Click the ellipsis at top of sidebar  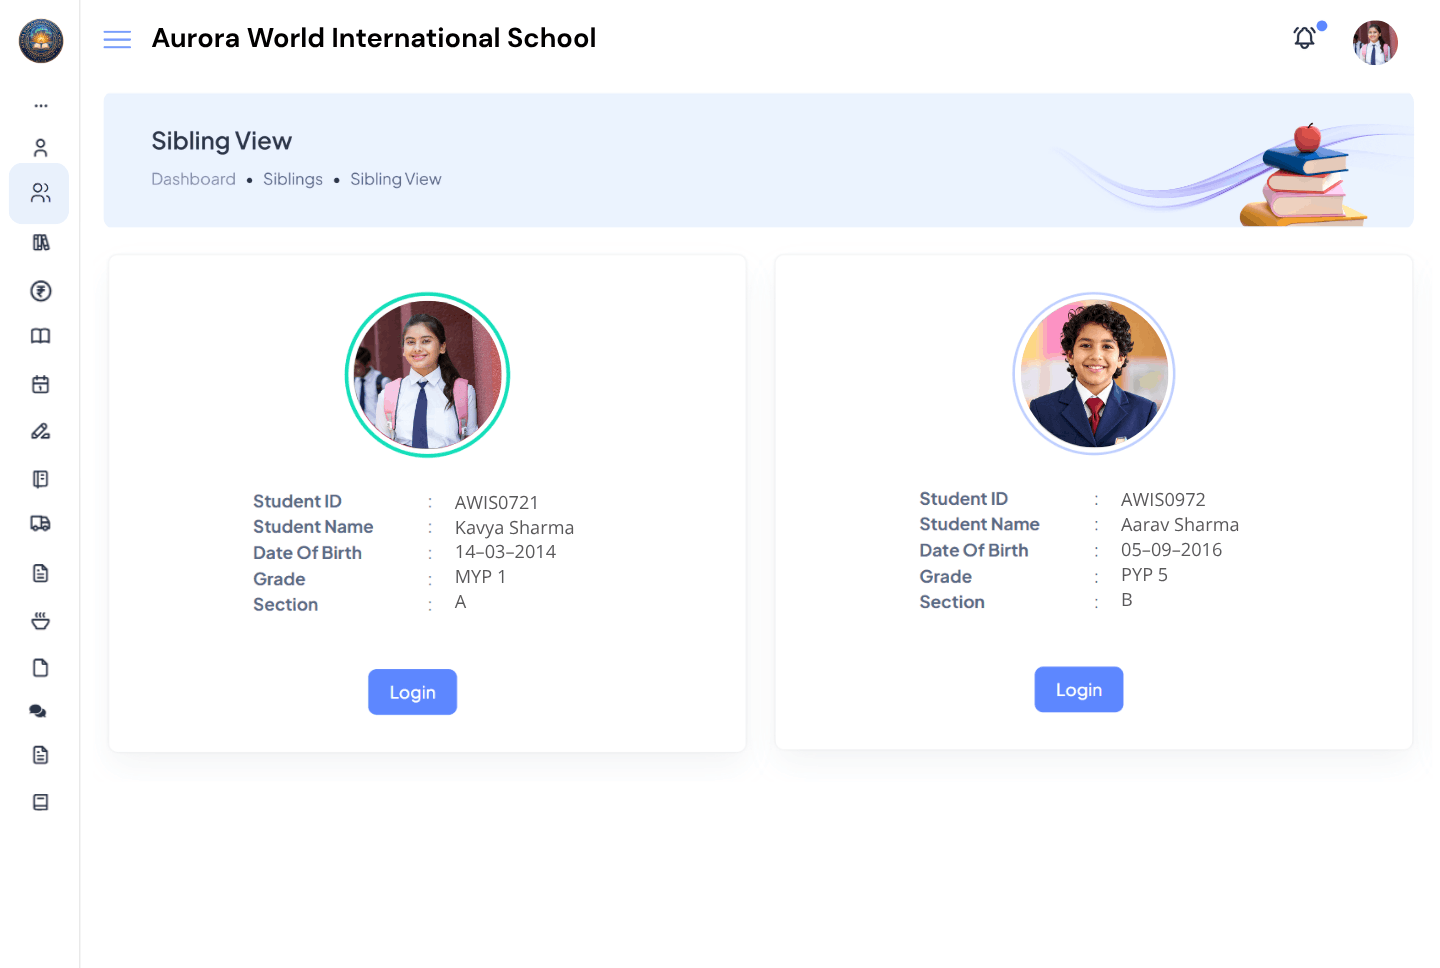(40, 104)
